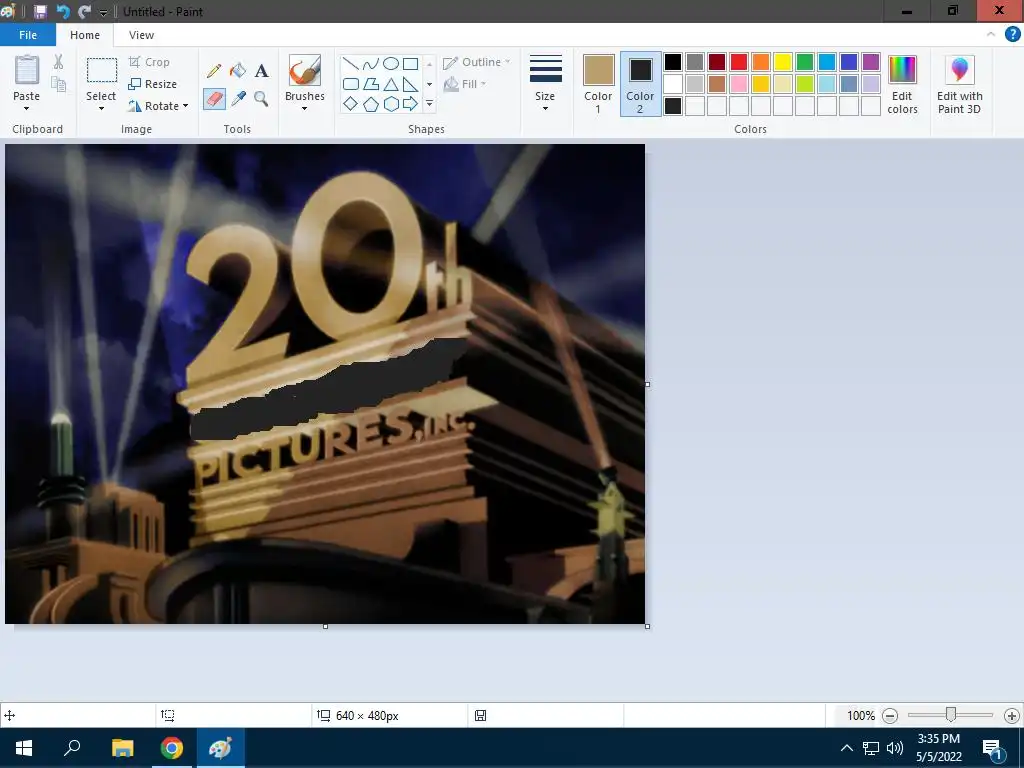The image size is (1024, 768).
Task: Choose the Rounded rectangle shape
Action: [351, 84]
